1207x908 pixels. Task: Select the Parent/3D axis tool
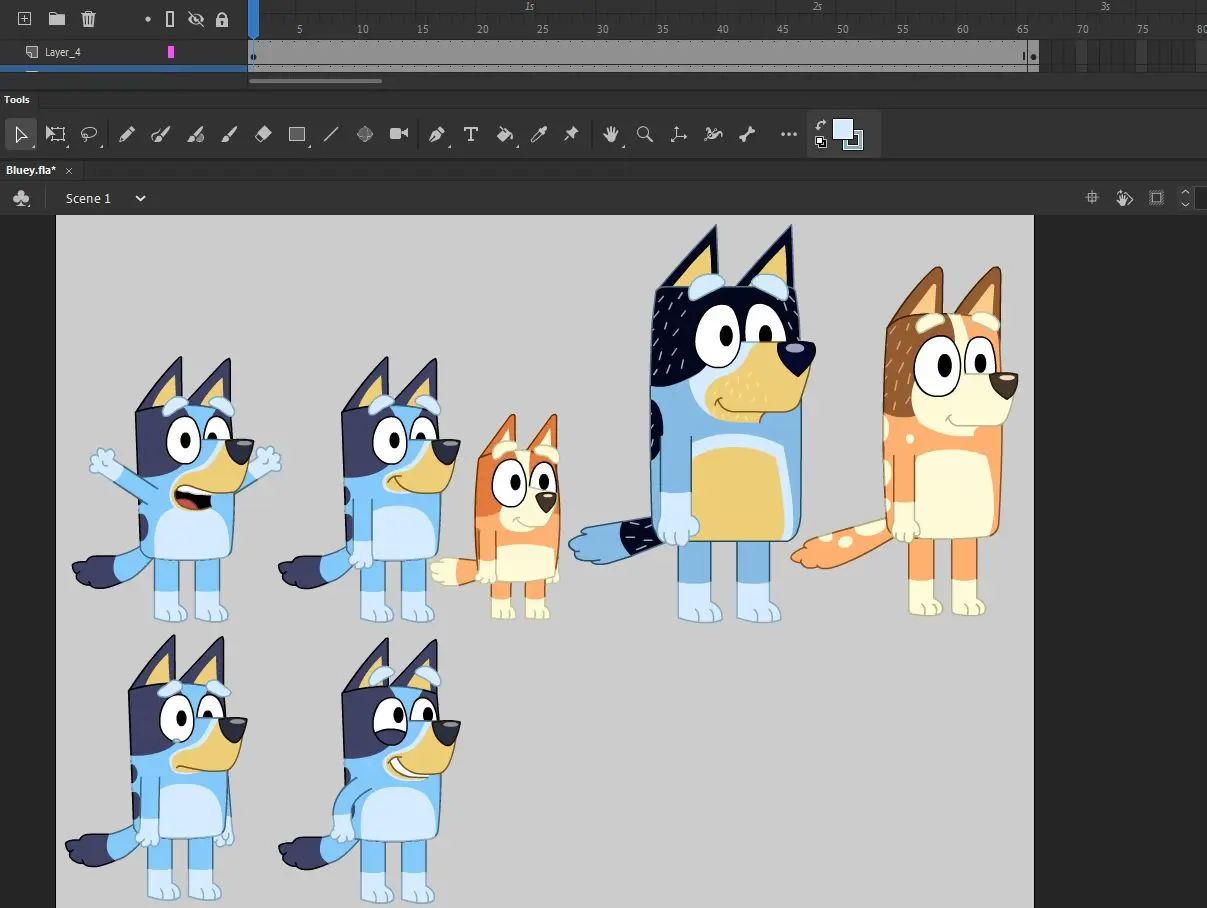[679, 134]
